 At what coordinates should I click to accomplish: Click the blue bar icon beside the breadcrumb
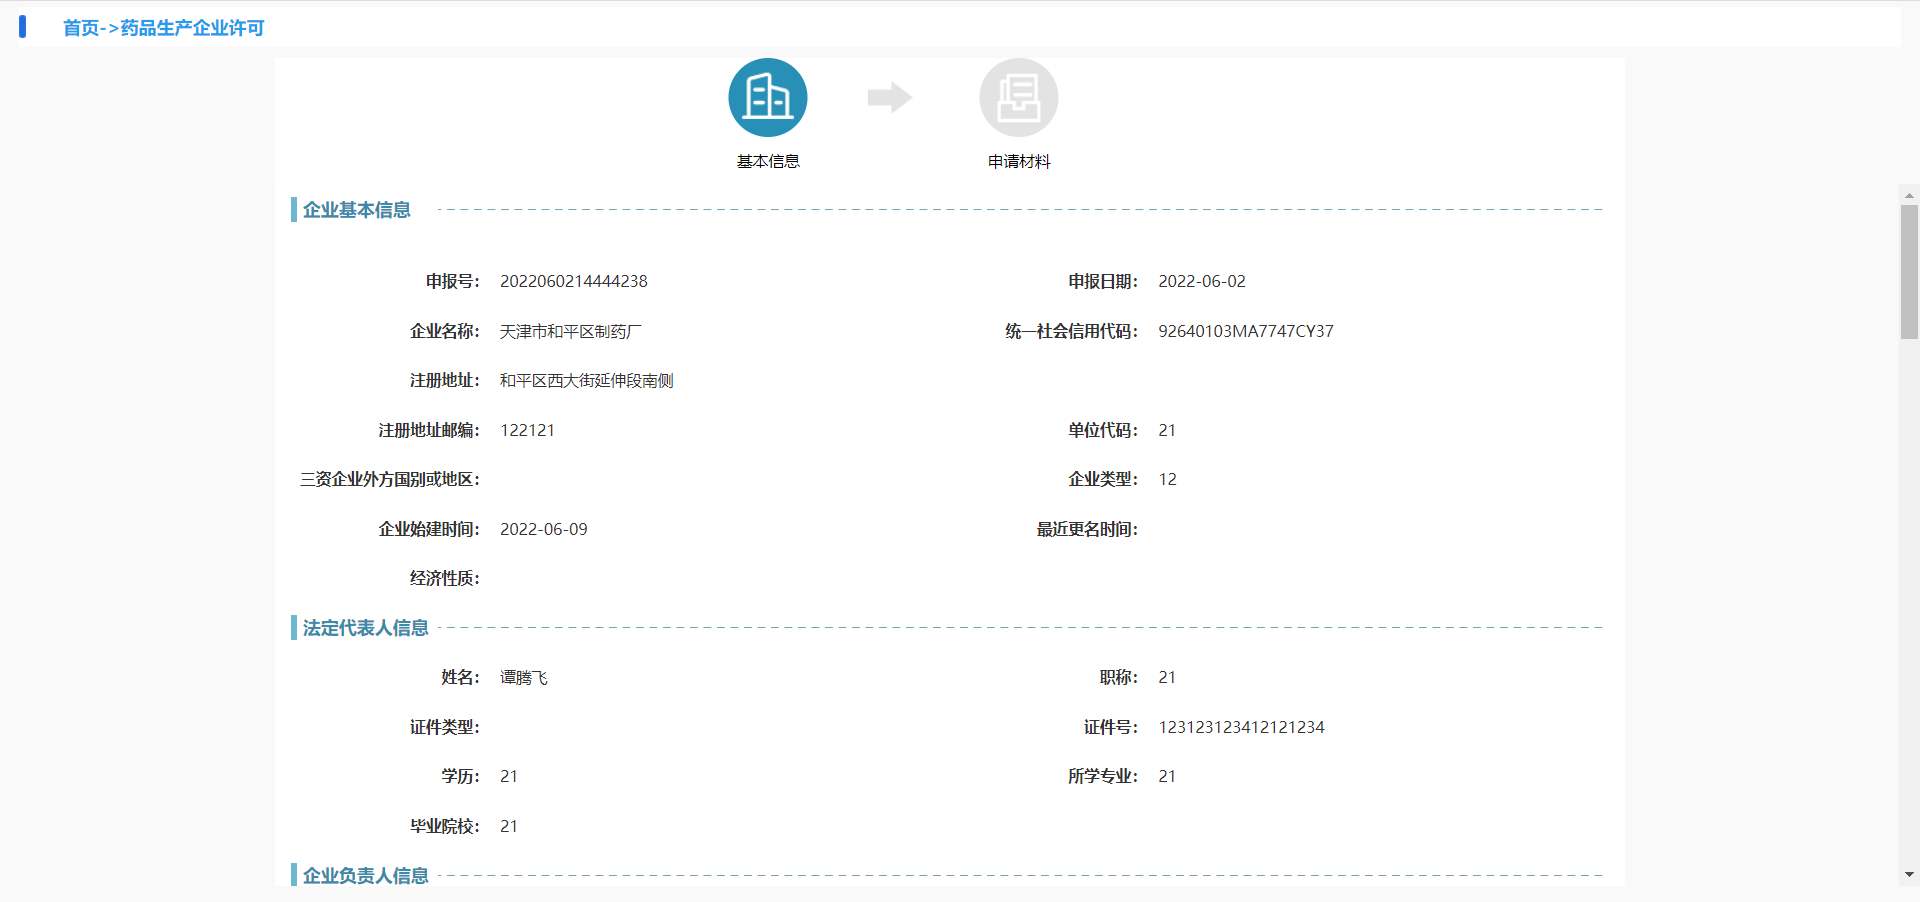[22, 27]
